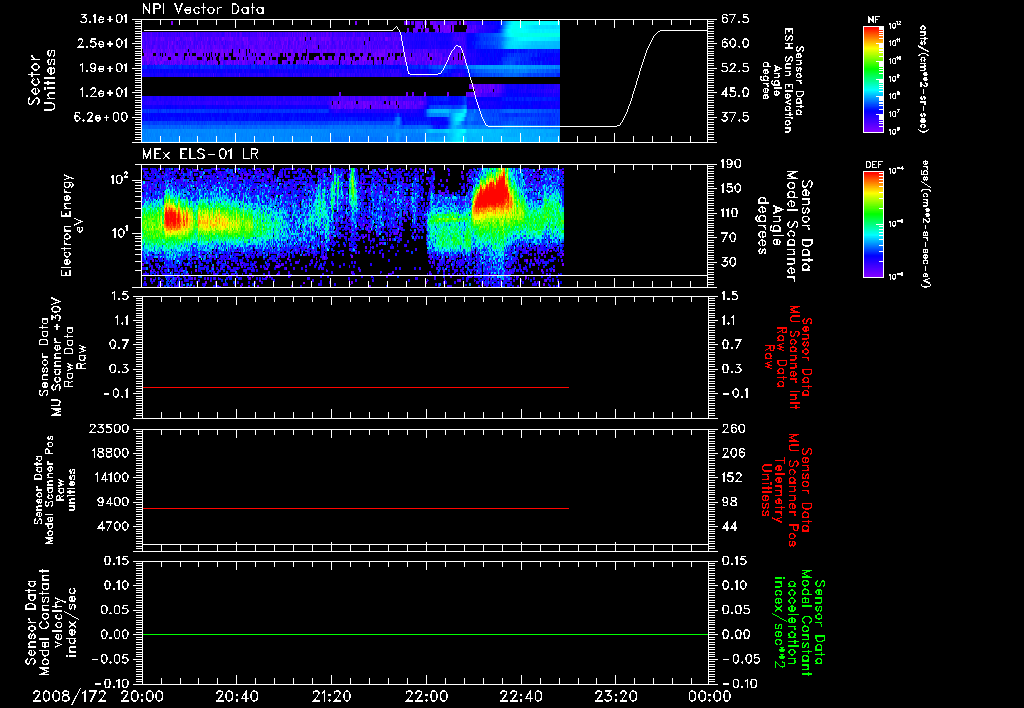Click the '18800' scanner position tick
This screenshot has width=1024, height=708.
(109, 453)
